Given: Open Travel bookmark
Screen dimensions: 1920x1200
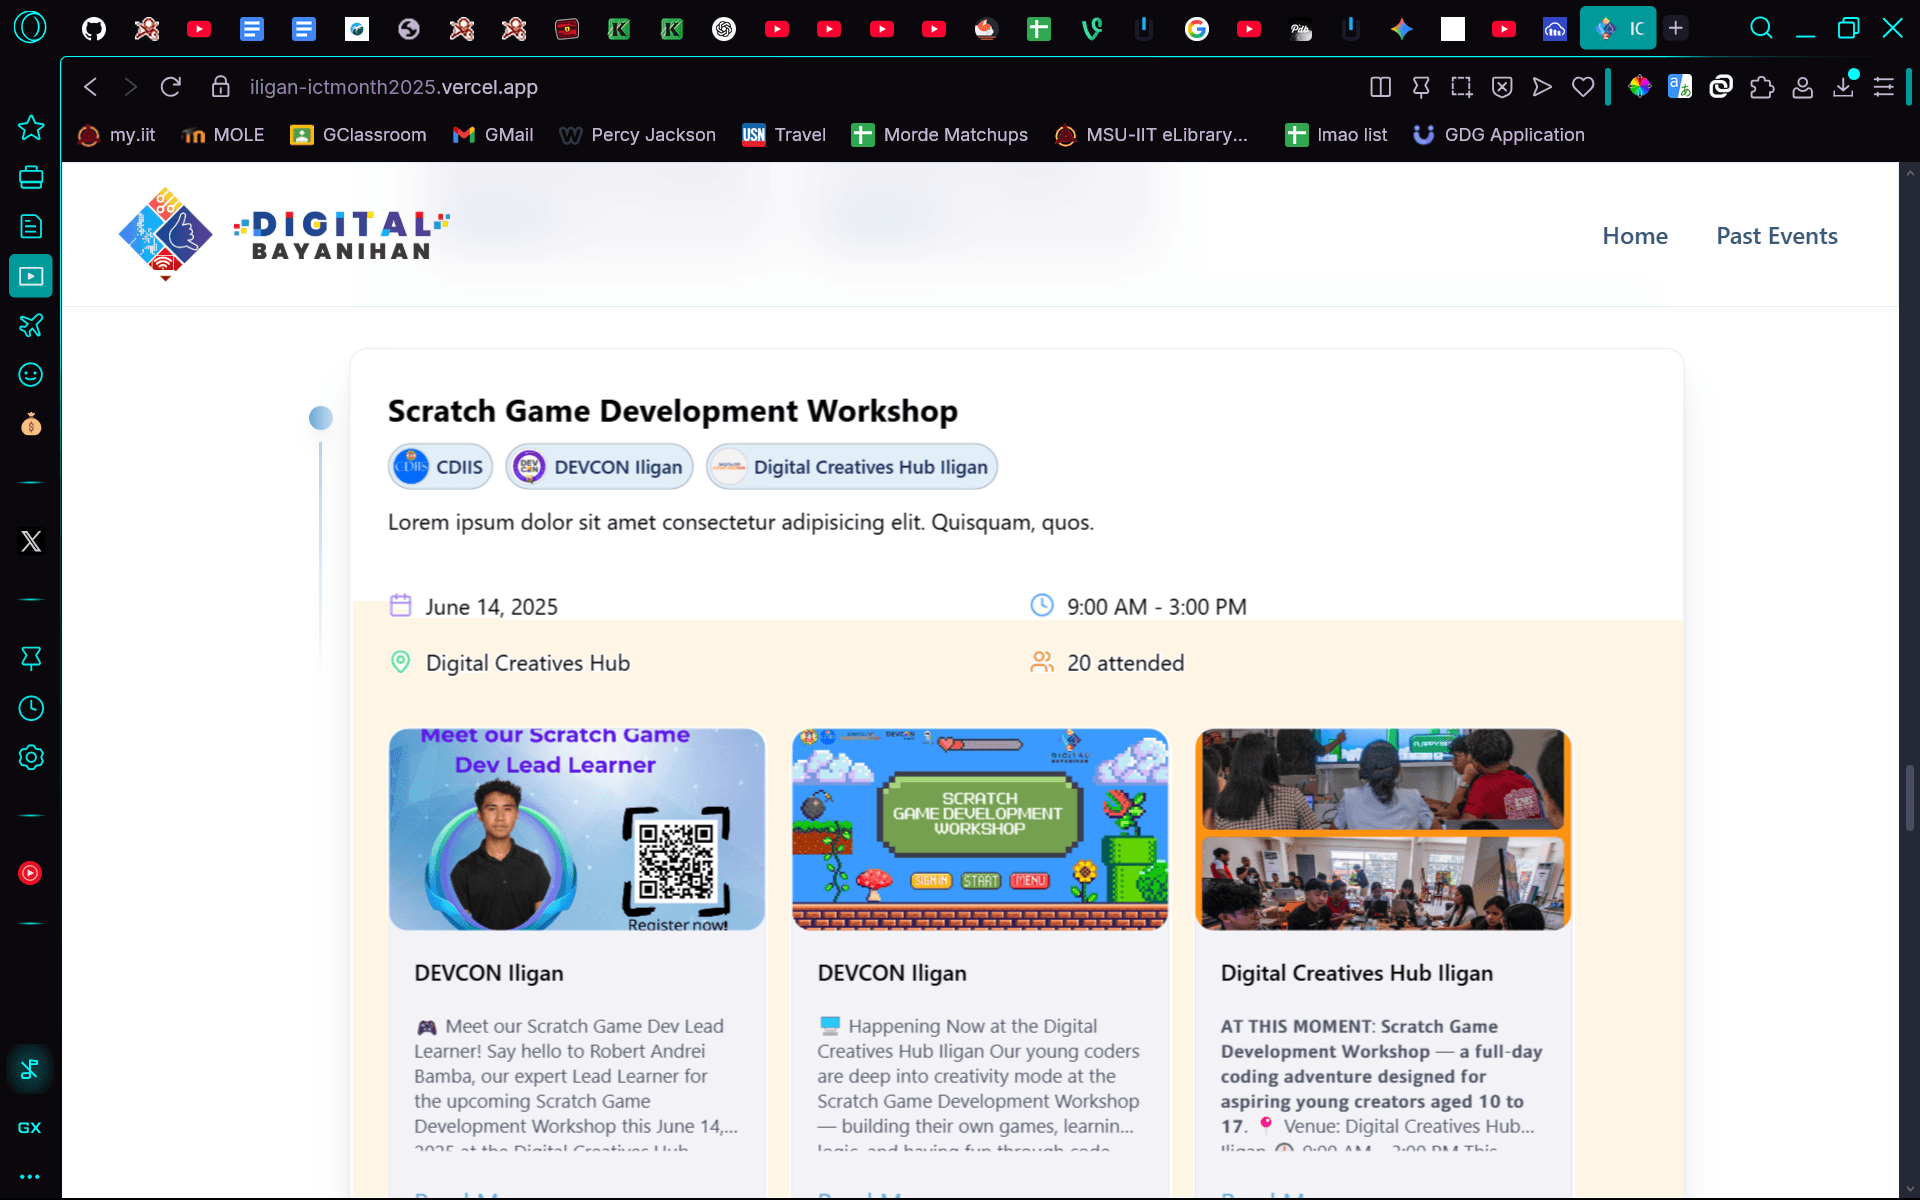Looking at the screenshot, I should pyautogui.click(x=784, y=135).
